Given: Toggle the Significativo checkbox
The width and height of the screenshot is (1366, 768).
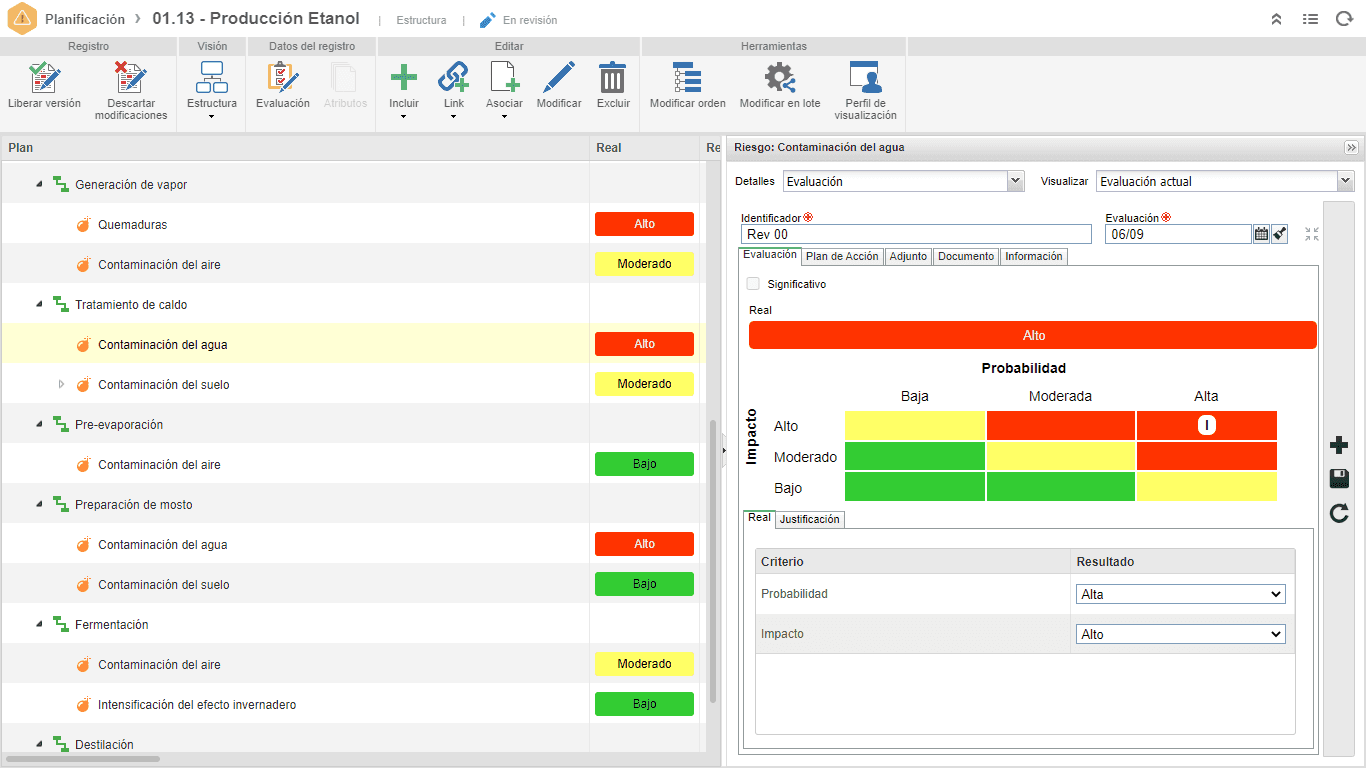Looking at the screenshot, I should [x=753, y=284].
